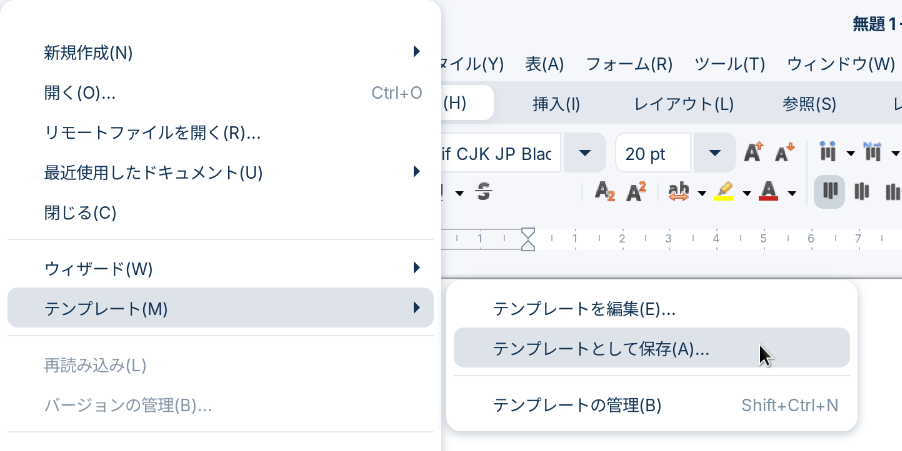
Task: Click the 20 pt font size field
Action: tap(653, 154)
